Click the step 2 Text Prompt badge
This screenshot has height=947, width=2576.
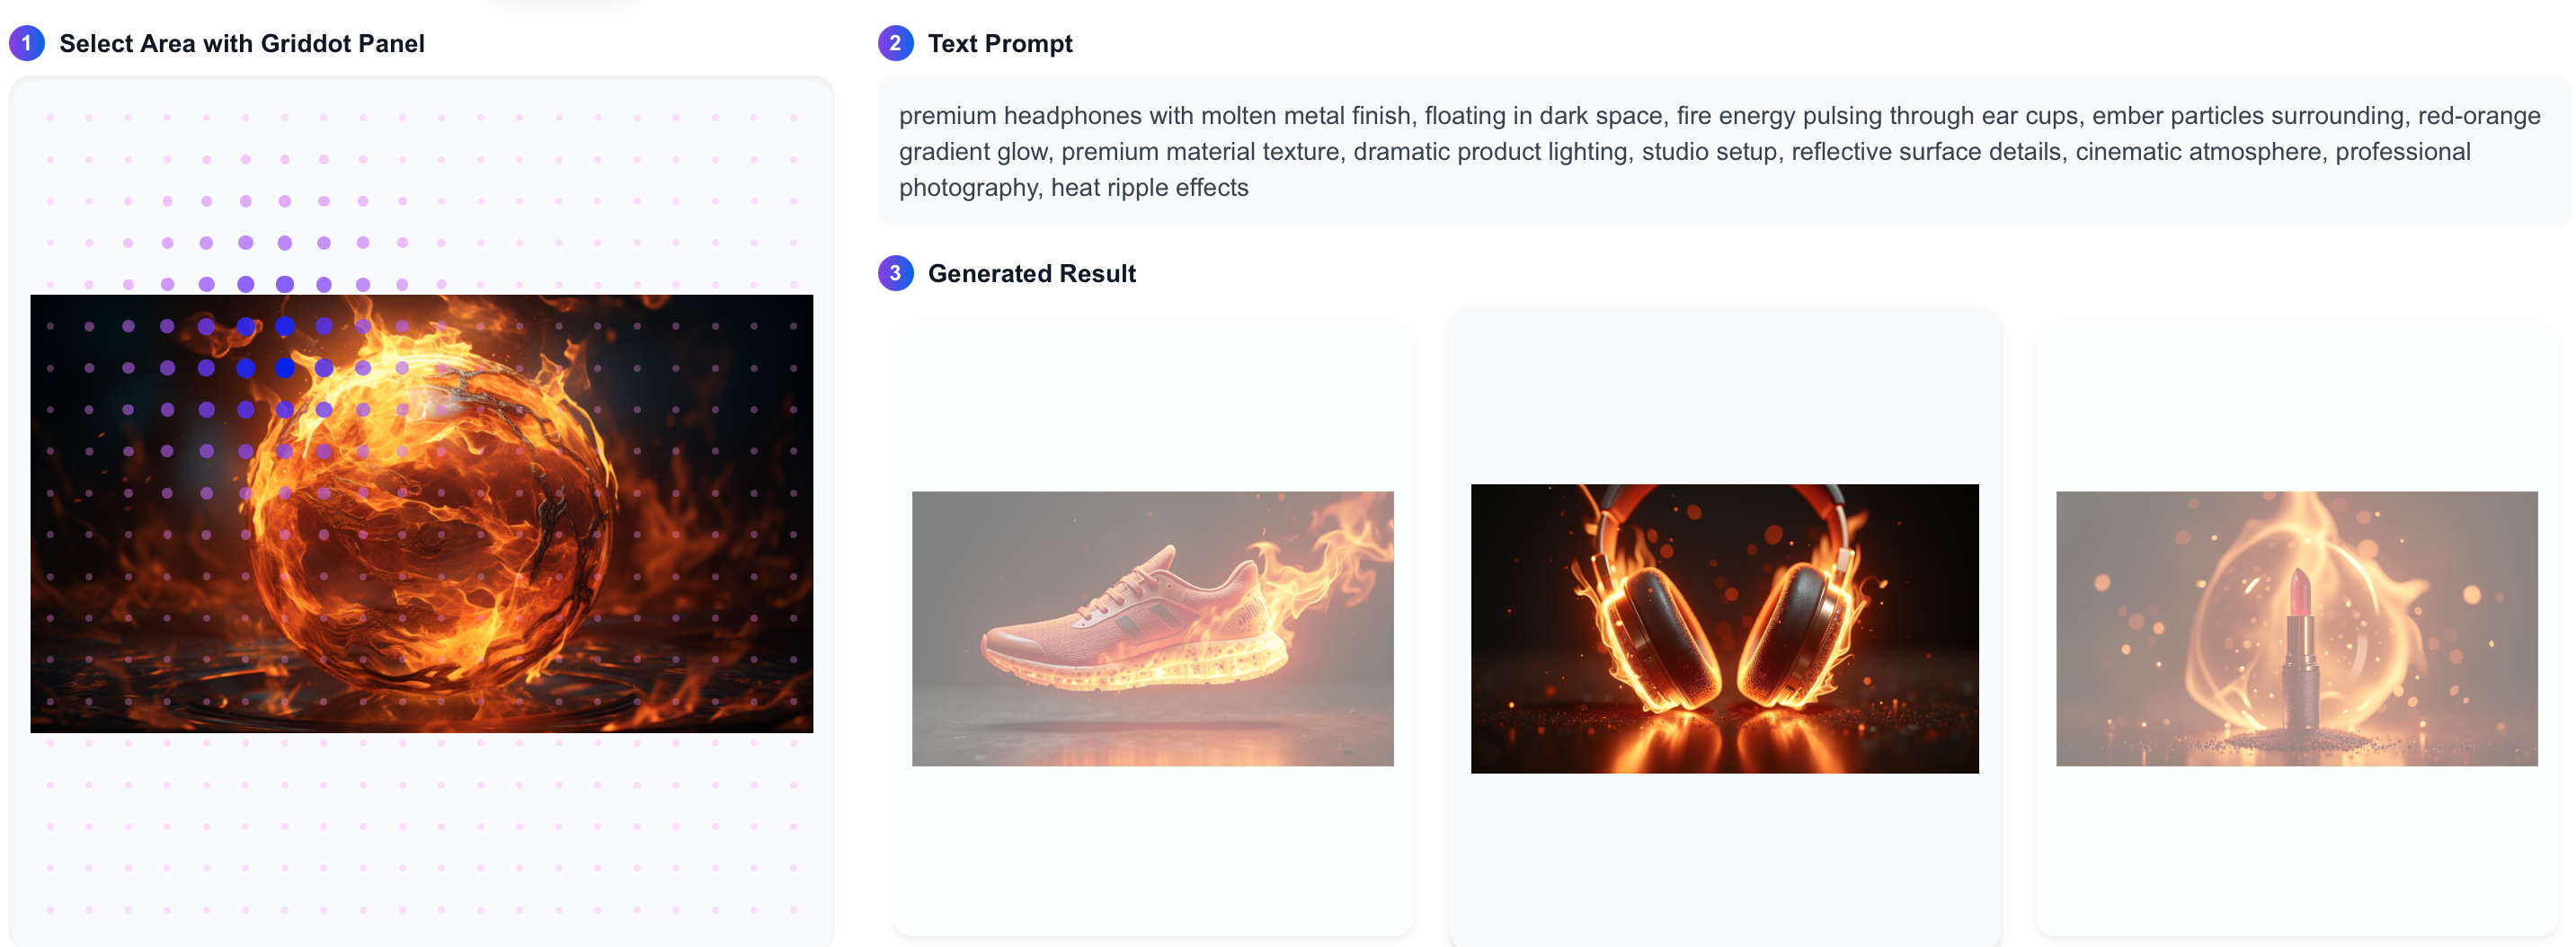click(x=895, y=43)
